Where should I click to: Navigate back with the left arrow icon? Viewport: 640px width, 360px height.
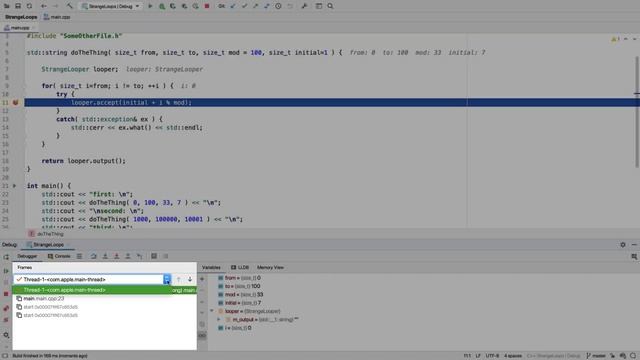[x=44, y=6]
